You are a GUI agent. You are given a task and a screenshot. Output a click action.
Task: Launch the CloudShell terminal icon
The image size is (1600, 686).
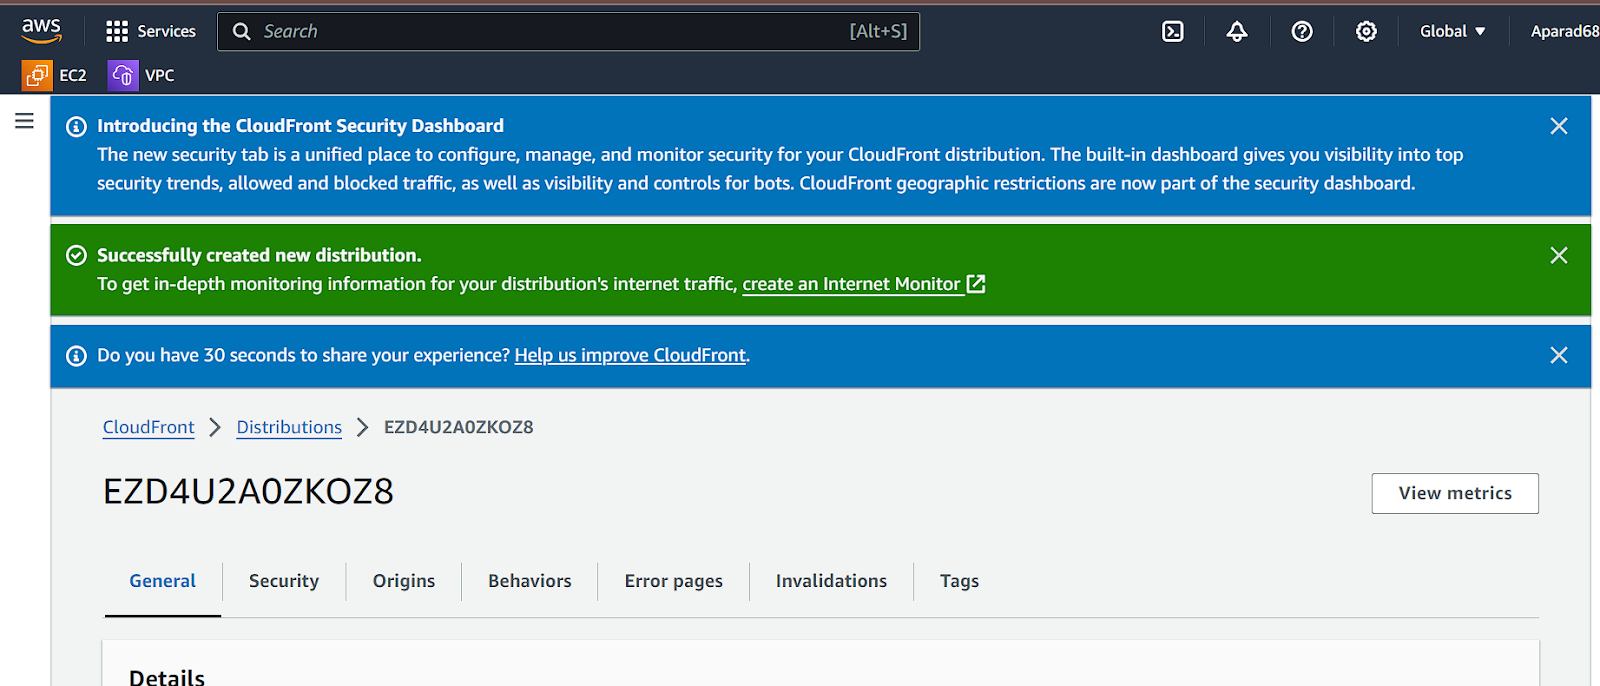[1173, 31]
